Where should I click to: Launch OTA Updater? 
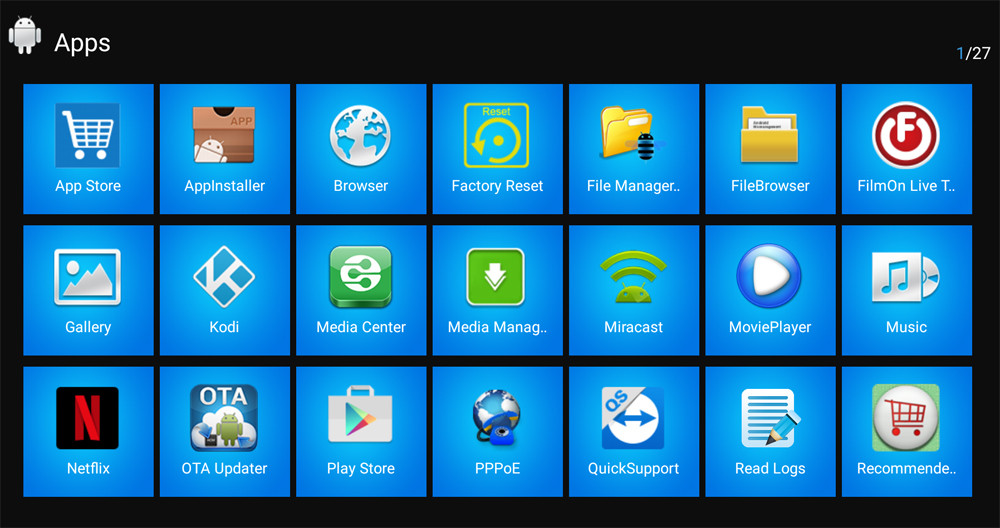click(224, 430)
